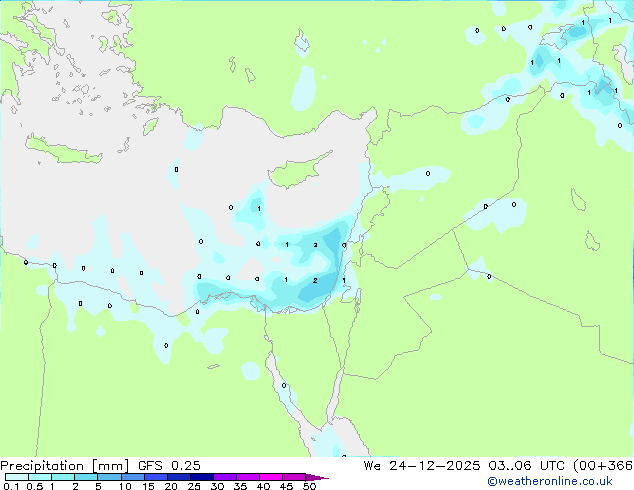The height and width of the screenshot is (490, 634).
Task: Click the legend label '35'
Action: (x=240, y=486)
